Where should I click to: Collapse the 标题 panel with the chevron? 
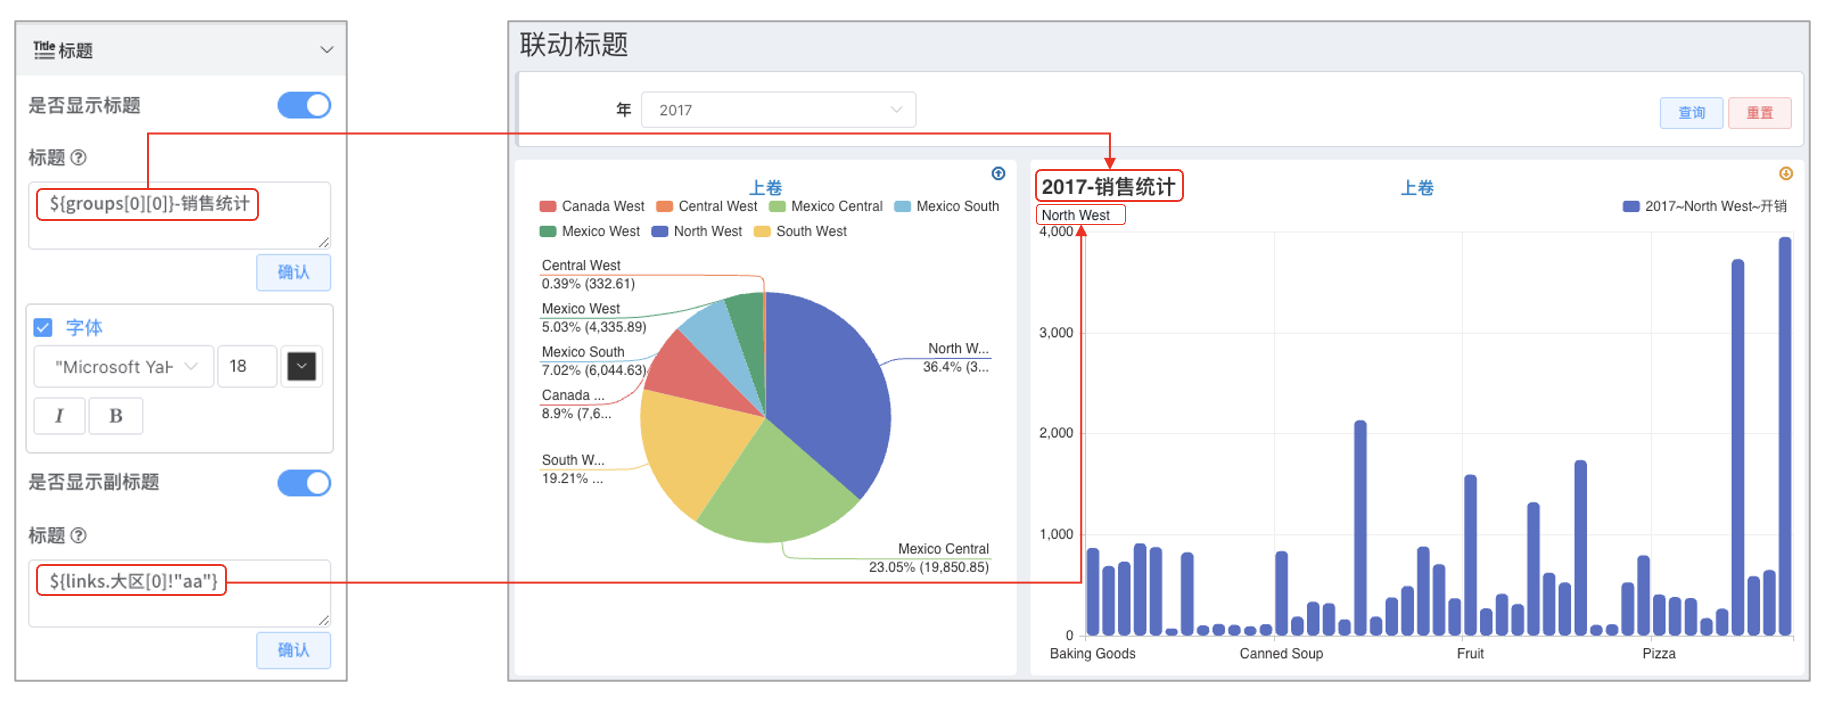pyautogui.click(x=326, y=50)
